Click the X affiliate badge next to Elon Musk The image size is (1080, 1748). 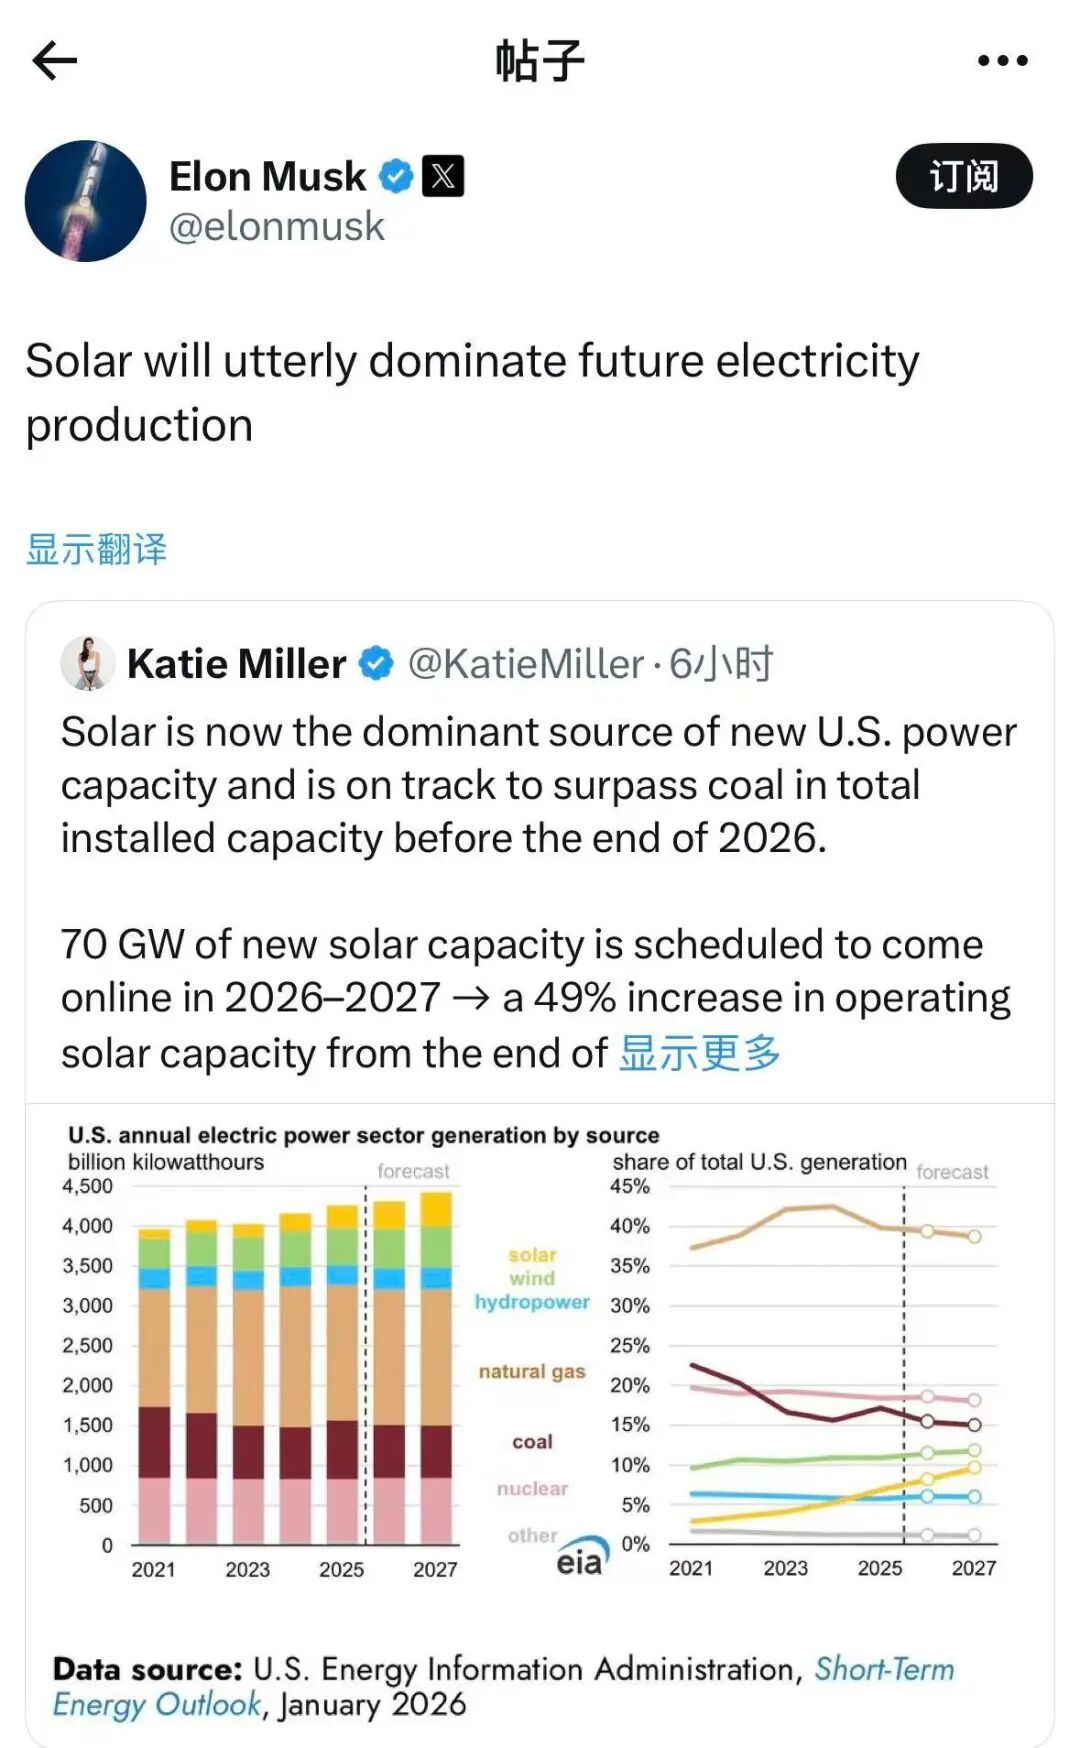[443, 174]
